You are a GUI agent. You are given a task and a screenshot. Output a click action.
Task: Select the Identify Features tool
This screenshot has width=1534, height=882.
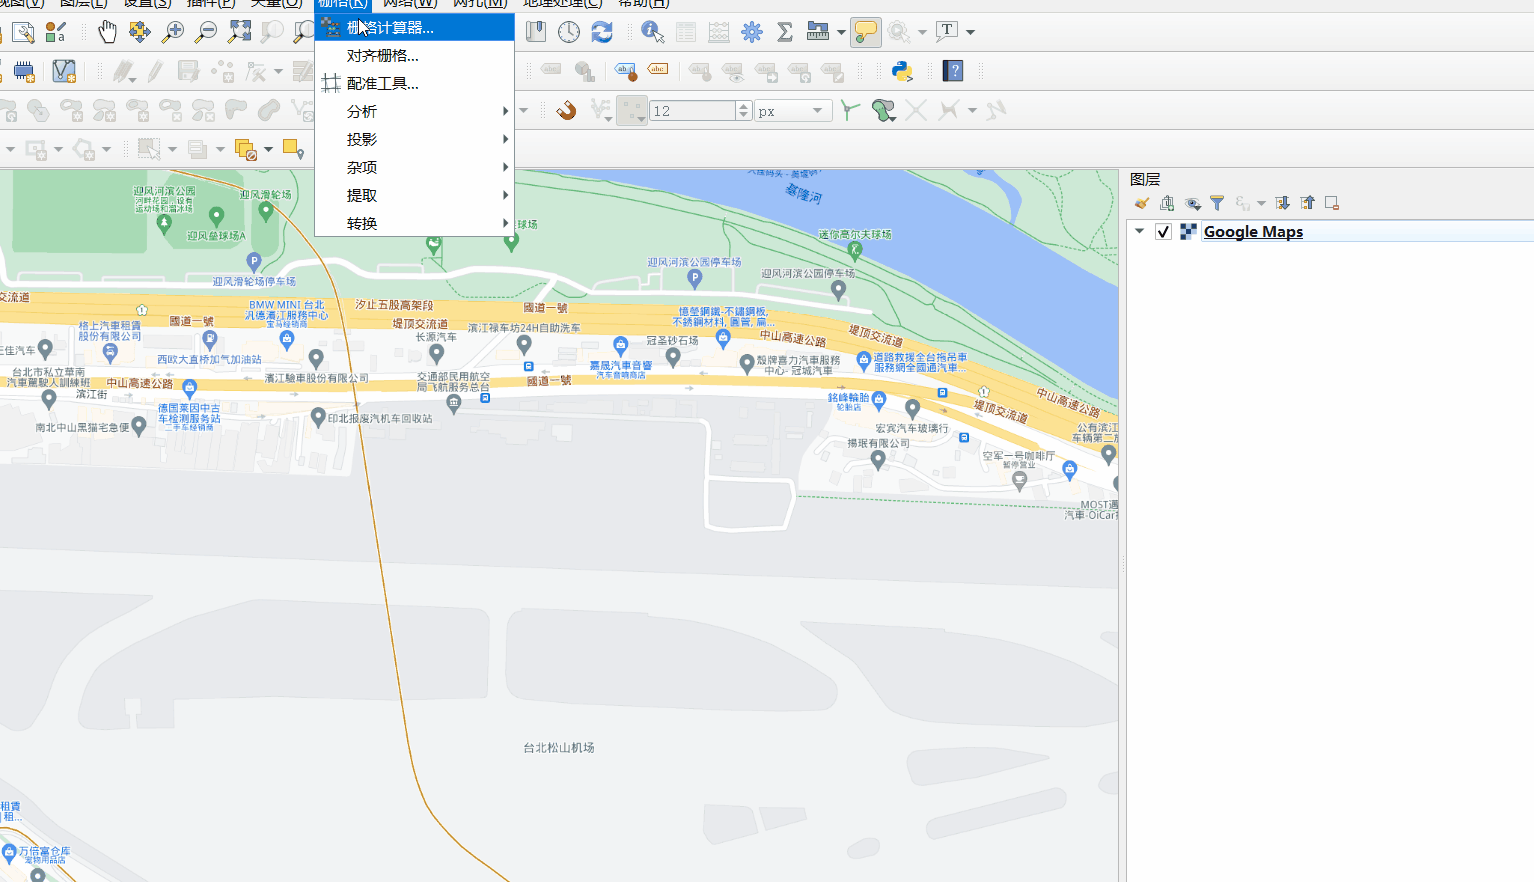653,32
